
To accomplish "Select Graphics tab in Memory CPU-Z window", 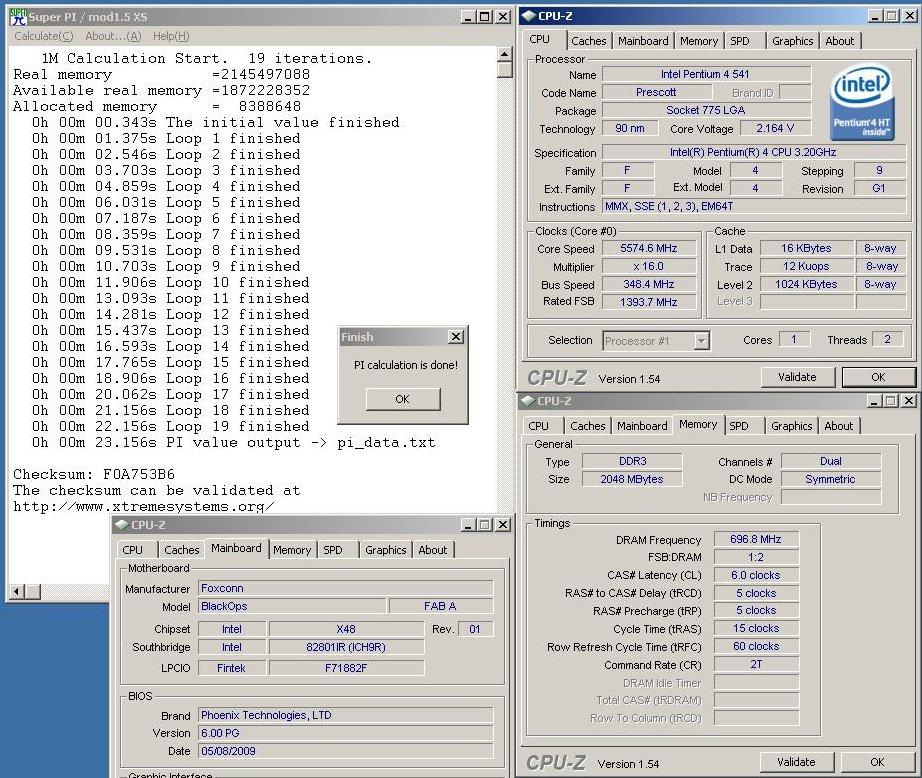I will pyautogui.click(x=791, y=426).
